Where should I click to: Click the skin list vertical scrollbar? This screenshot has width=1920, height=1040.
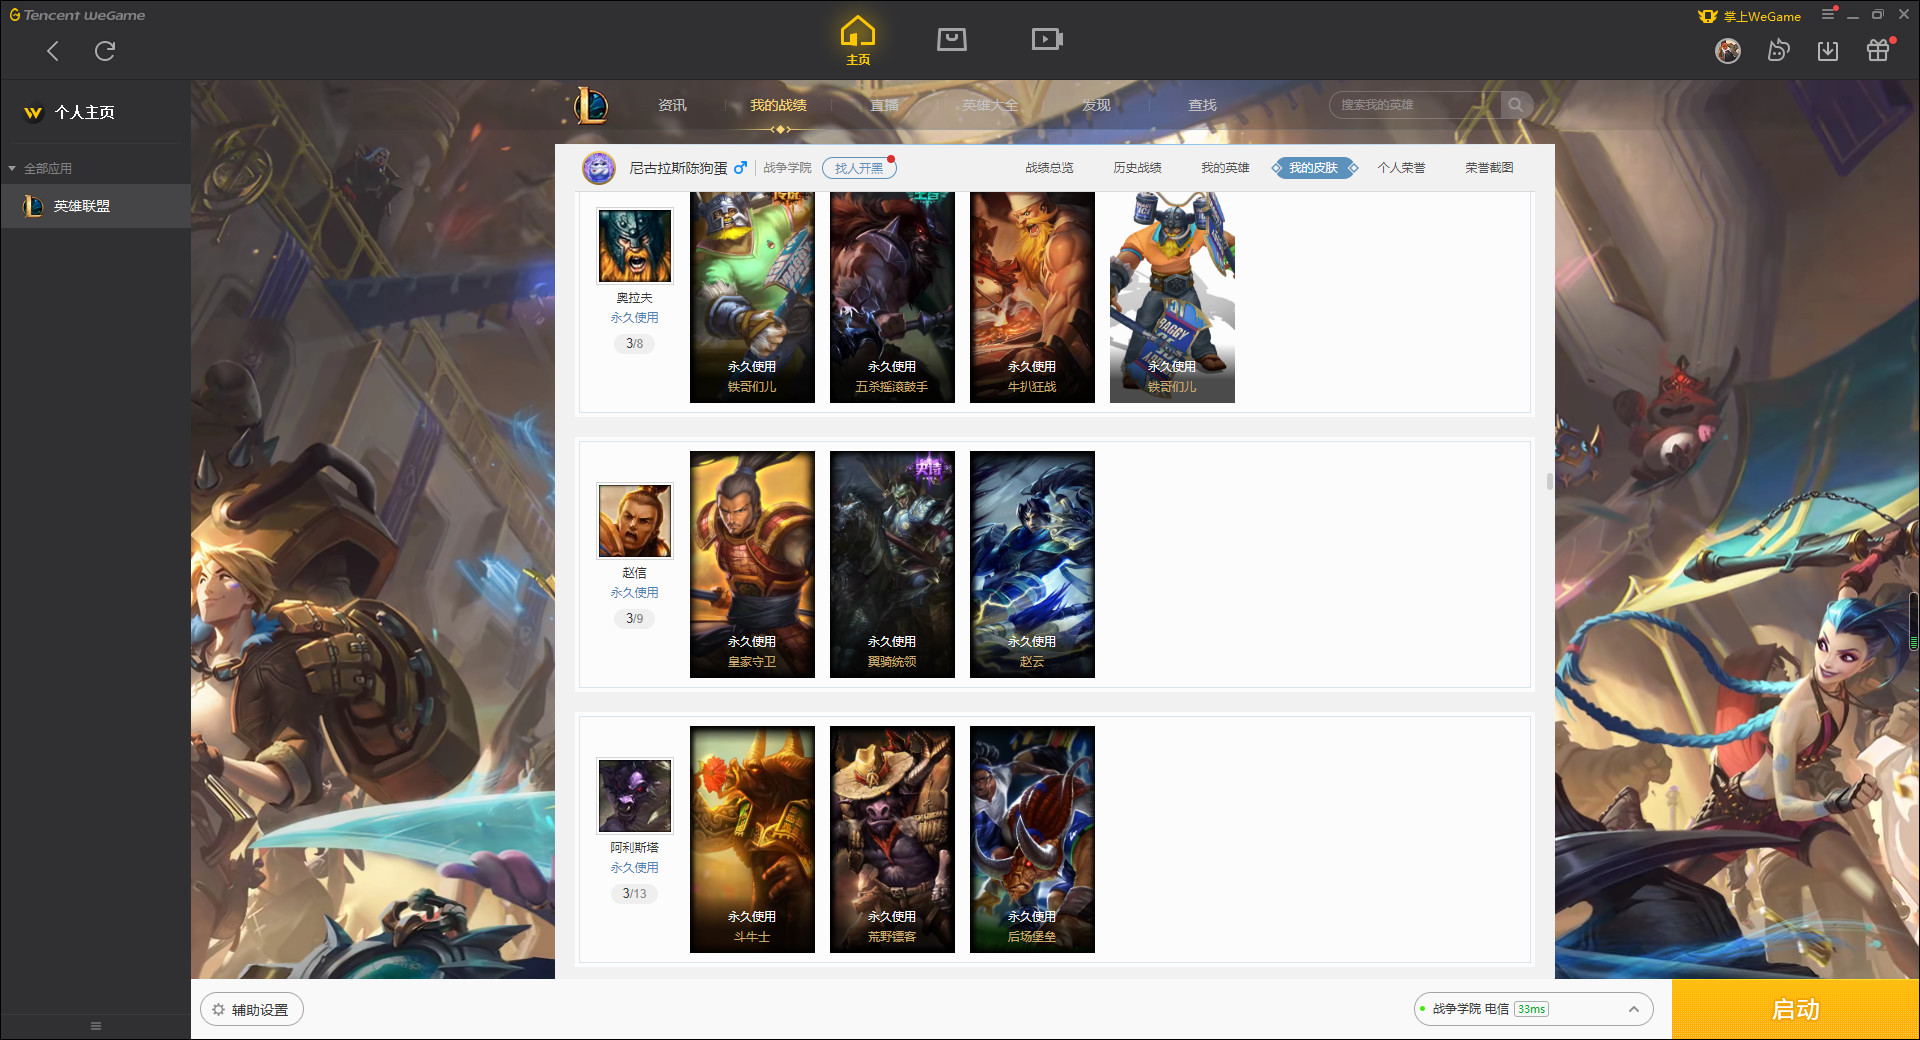[x=1550, y=481]
